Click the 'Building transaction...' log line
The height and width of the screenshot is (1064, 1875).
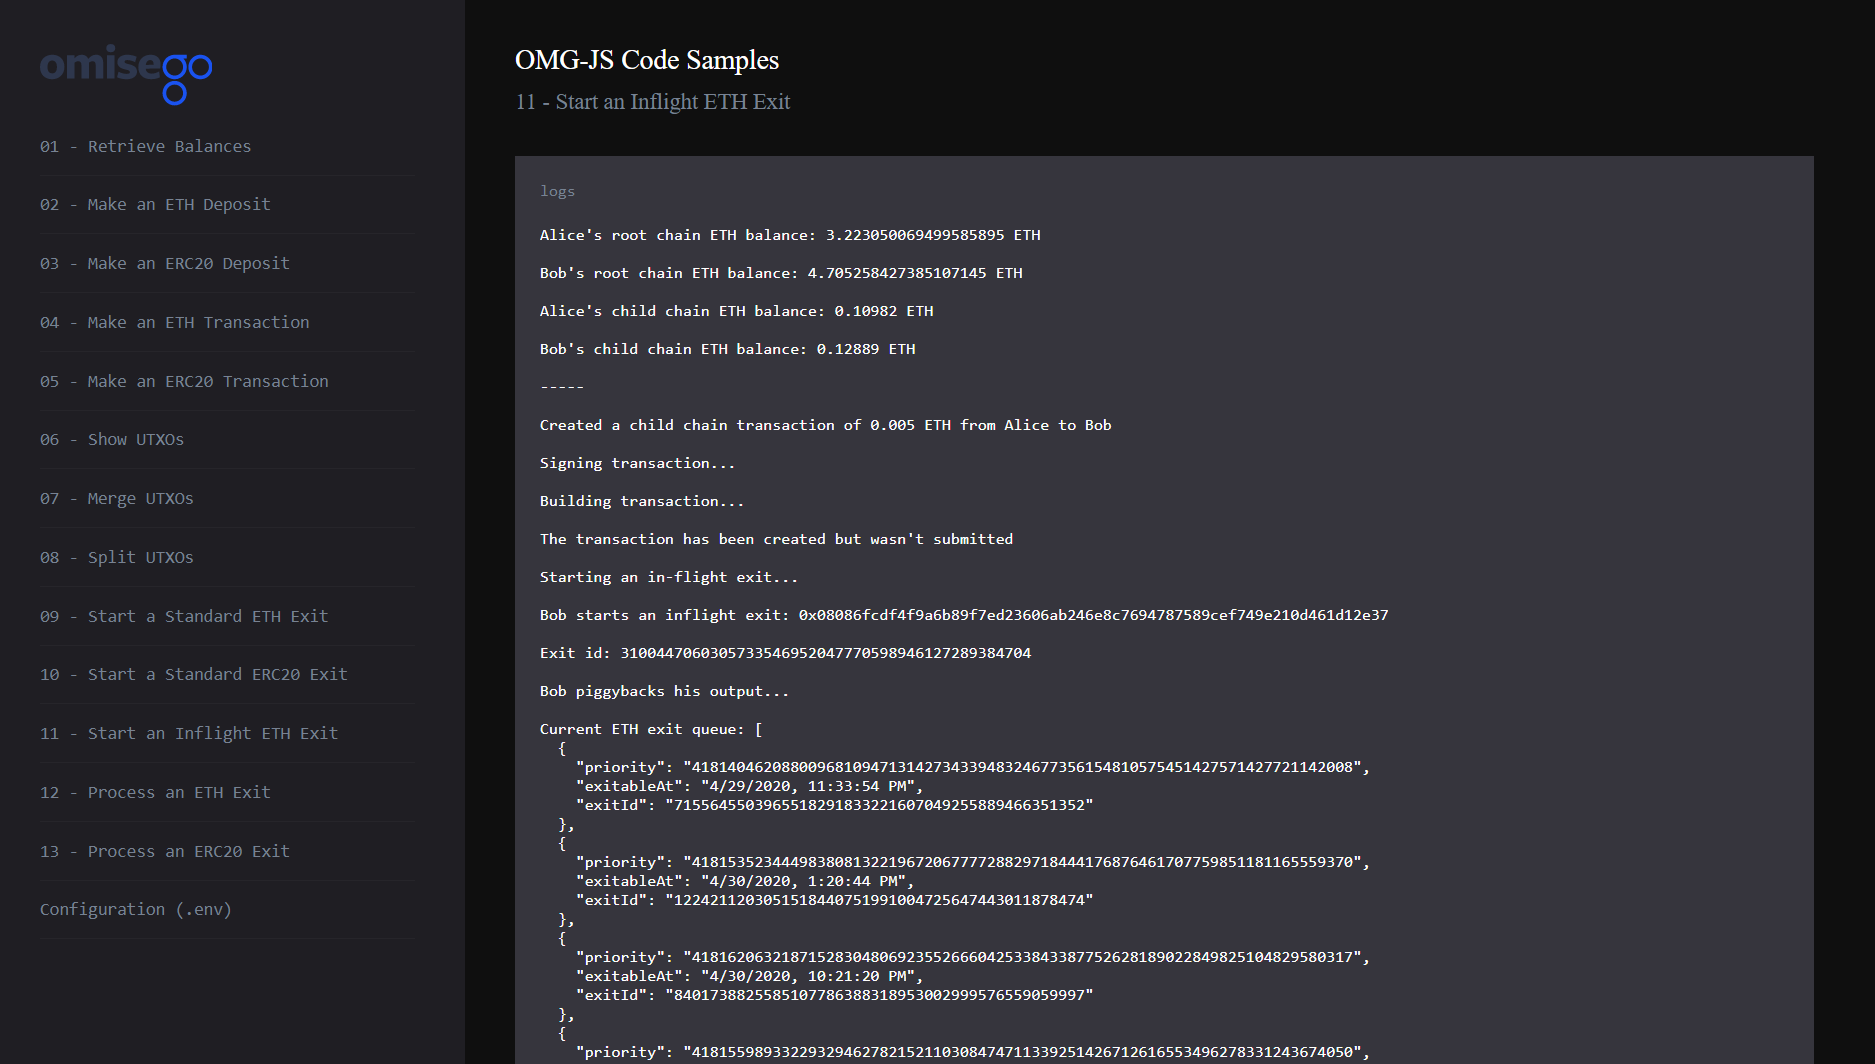(642, 501)
